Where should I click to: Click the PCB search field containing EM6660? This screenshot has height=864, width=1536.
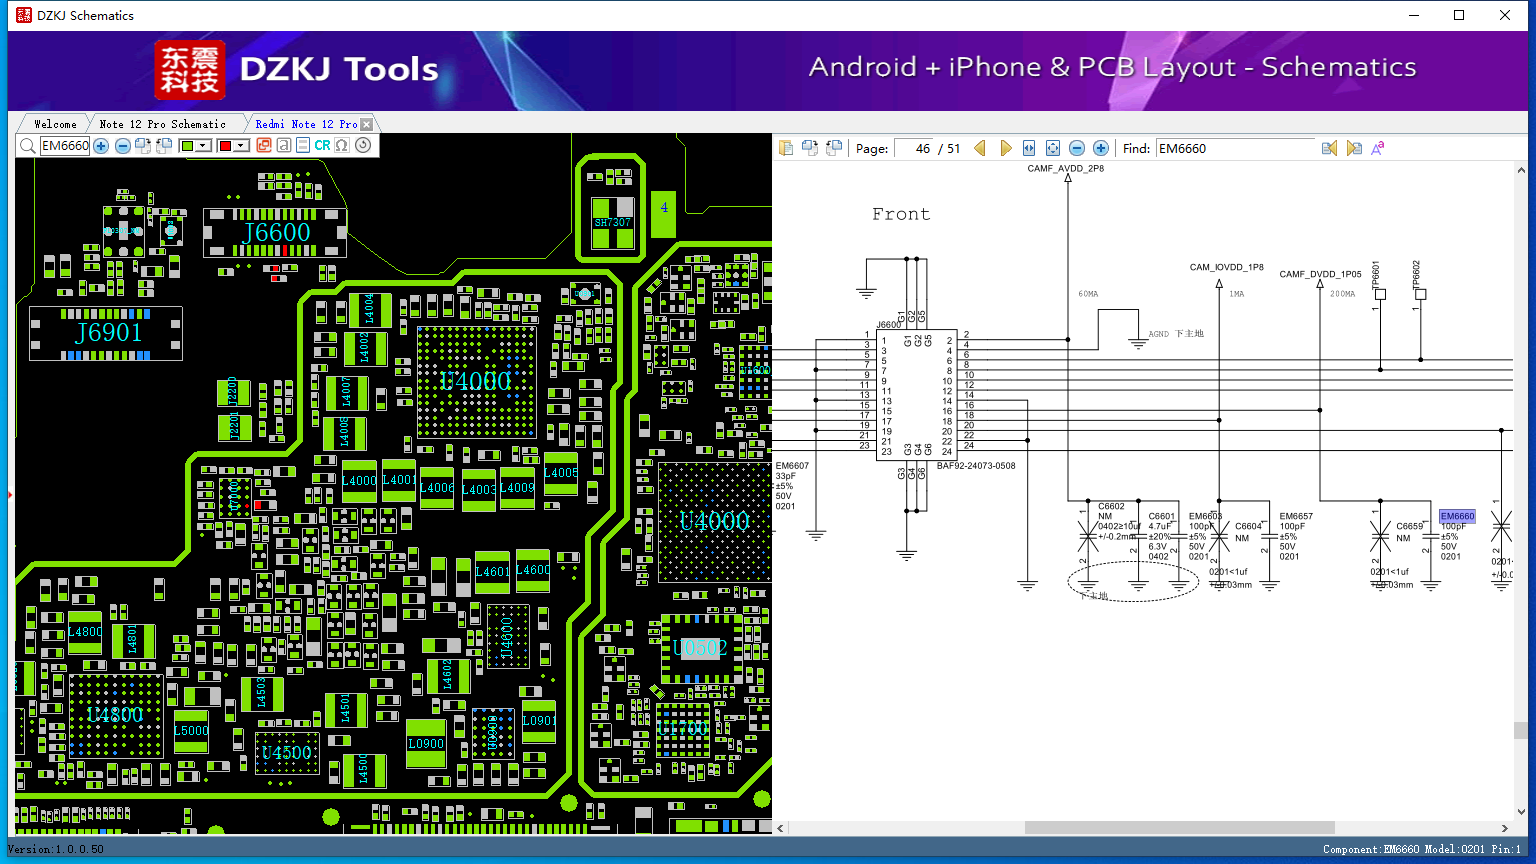(65, 146)
